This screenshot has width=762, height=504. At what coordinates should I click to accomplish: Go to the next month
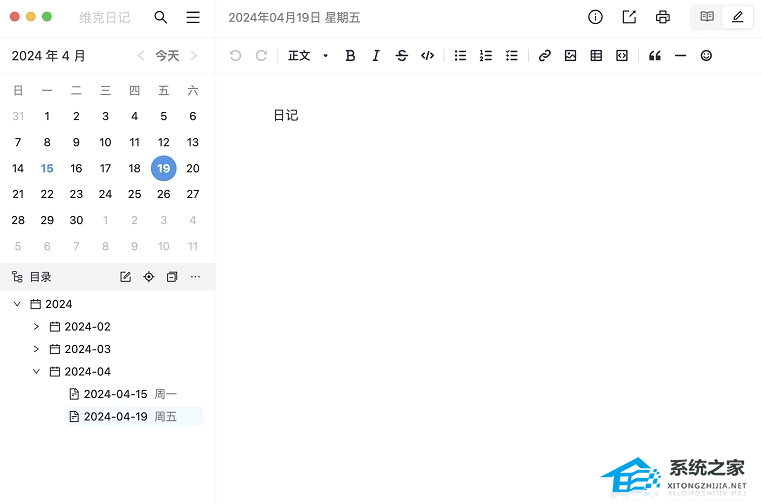[194, 55]
